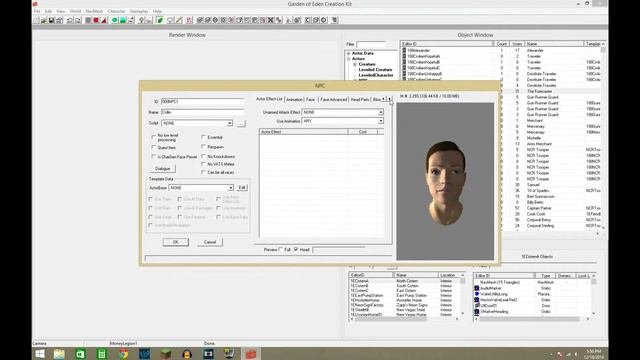Switch to the Face tab
The image size is (640, 360).
pyautogui.click(x=311, y=100)
